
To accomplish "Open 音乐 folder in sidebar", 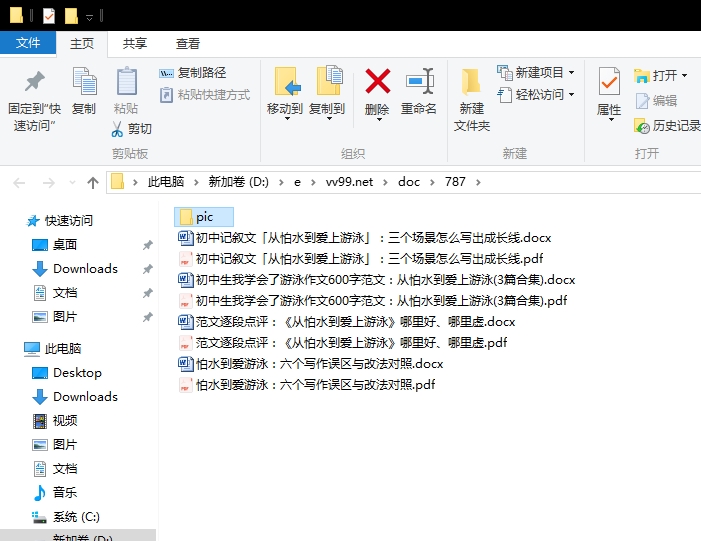I will [x=55, y=493].
